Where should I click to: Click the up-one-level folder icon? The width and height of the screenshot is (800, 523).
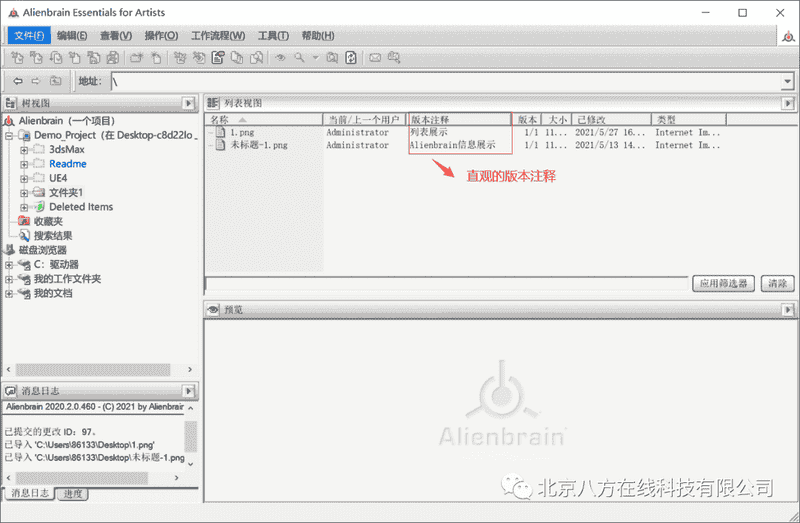[56, 81]
